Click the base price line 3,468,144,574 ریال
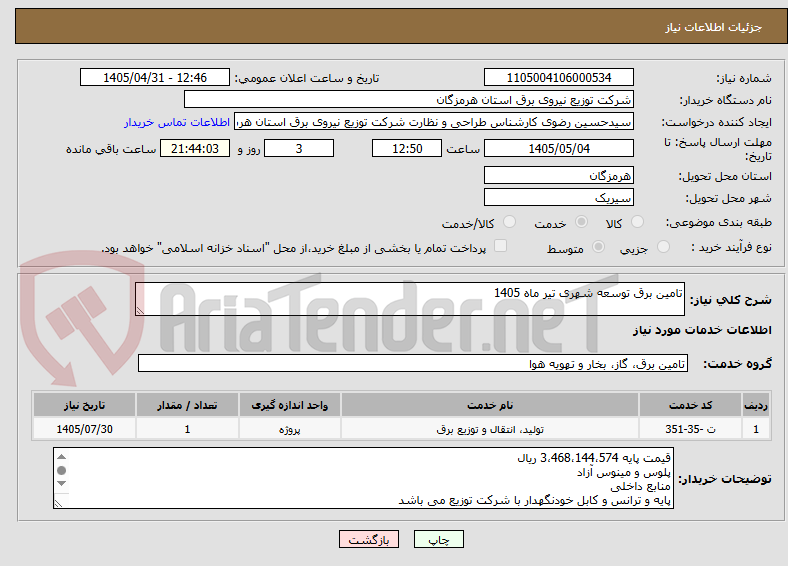 (594, 458)
